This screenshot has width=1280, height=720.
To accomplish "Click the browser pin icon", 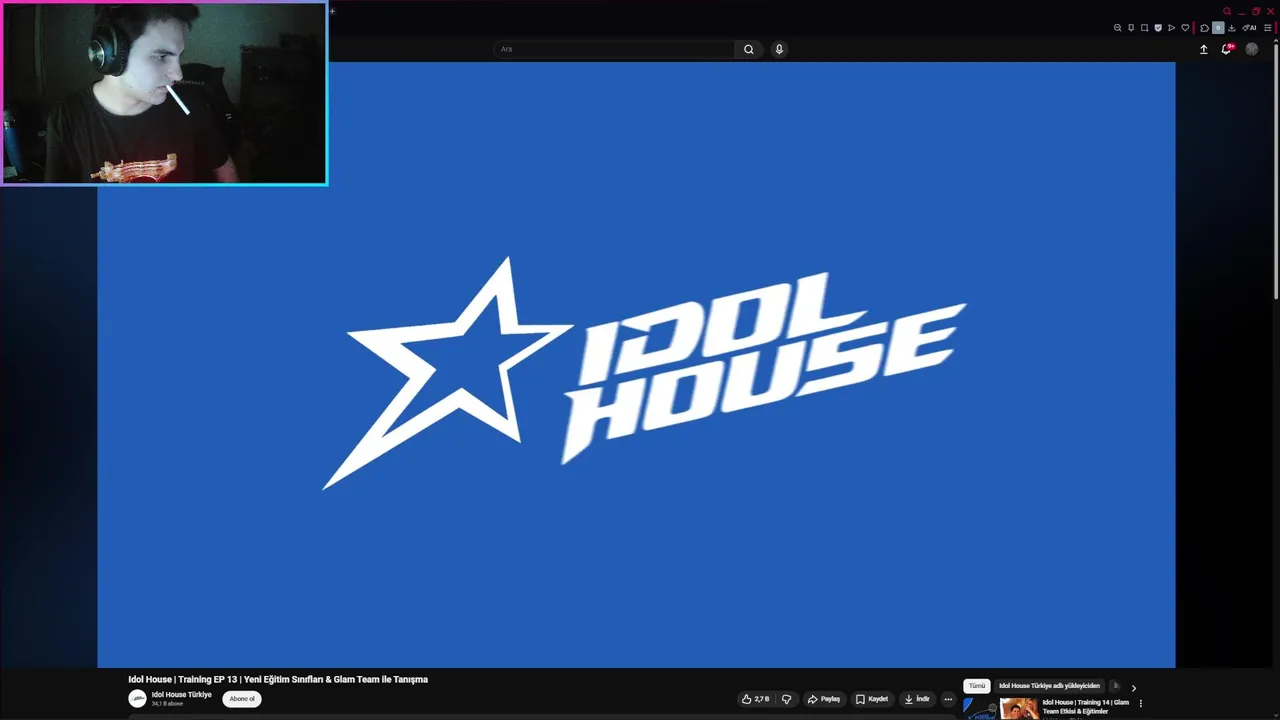I will (x=1131, y=28).
